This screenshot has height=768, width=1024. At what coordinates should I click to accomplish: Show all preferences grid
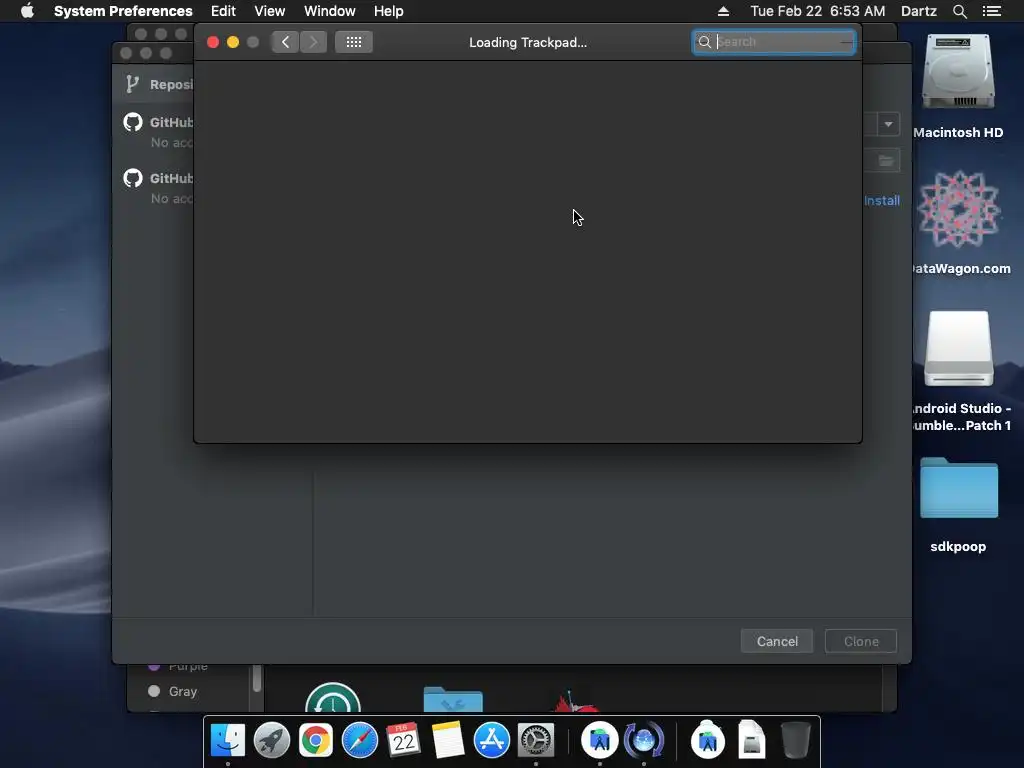tap(354, 42)
